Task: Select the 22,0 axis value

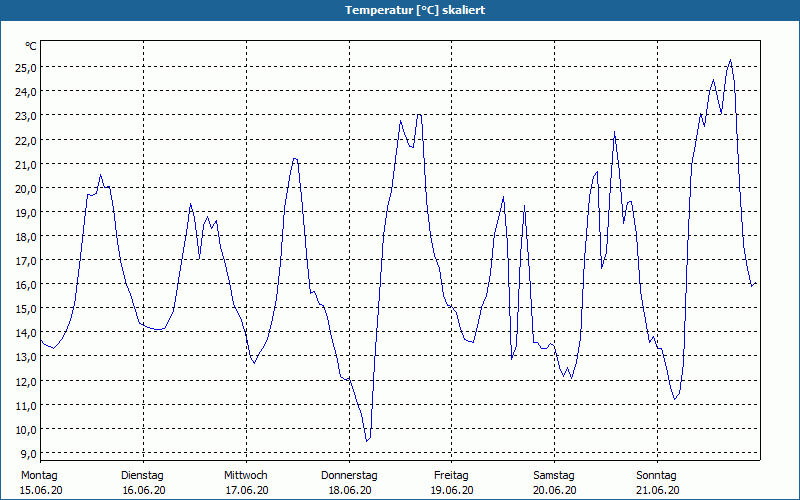Action: click(26, 140)
